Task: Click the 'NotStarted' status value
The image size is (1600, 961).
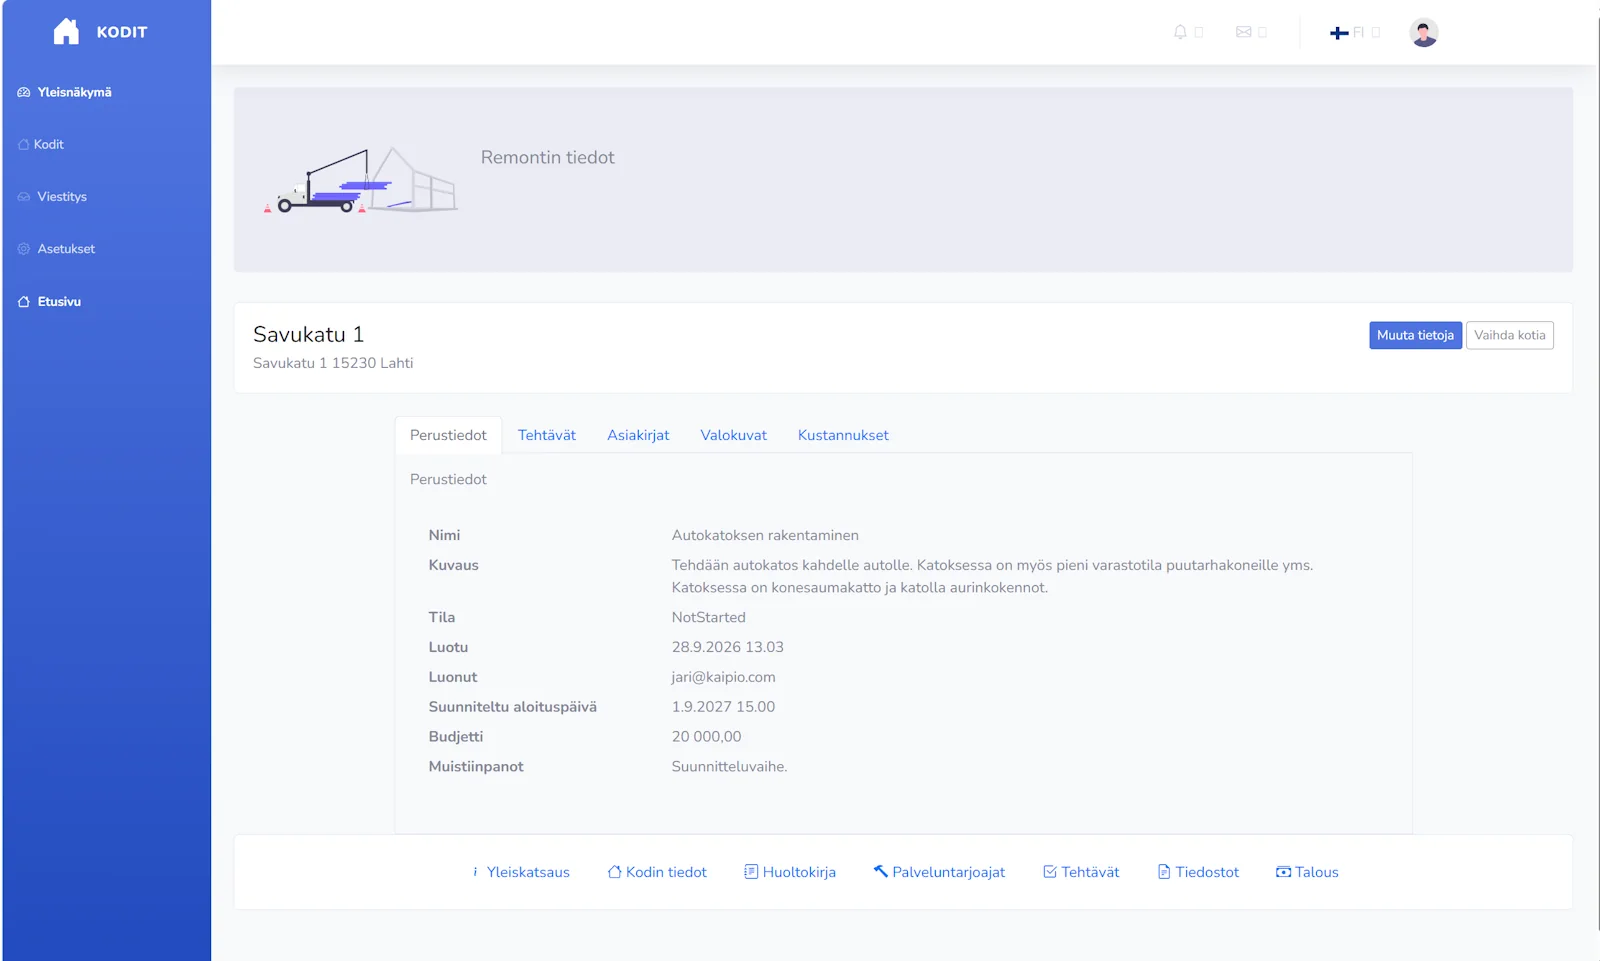Action: click(708, 617)
